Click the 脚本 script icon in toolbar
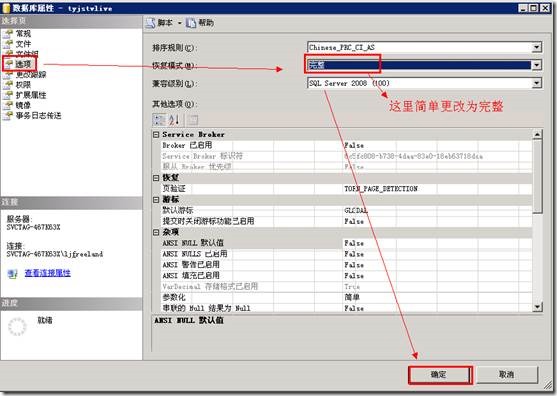The height and width of the screenshot is (396, 557). (x=151, y=23)
